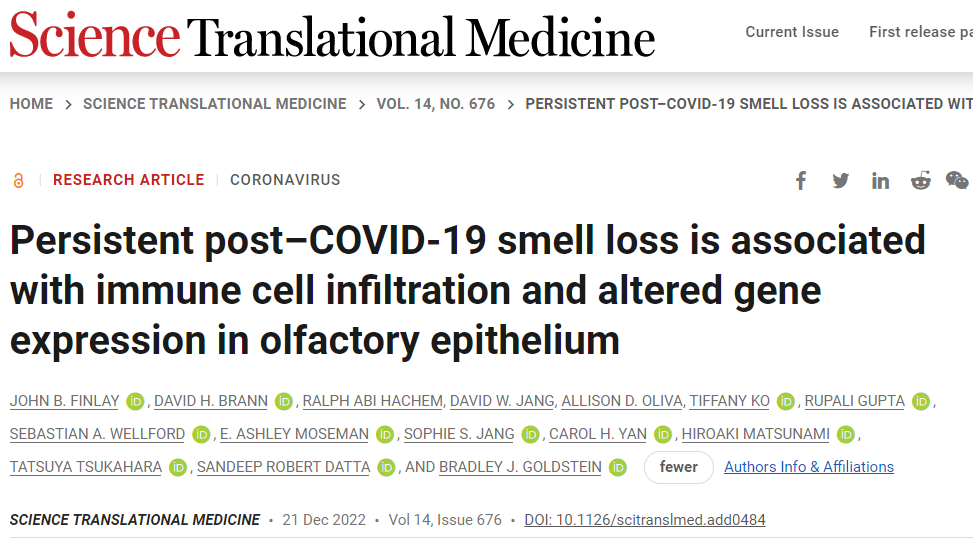Open the Coronavirus topic label
Viewport: 973px width, 539px height.
285,180
